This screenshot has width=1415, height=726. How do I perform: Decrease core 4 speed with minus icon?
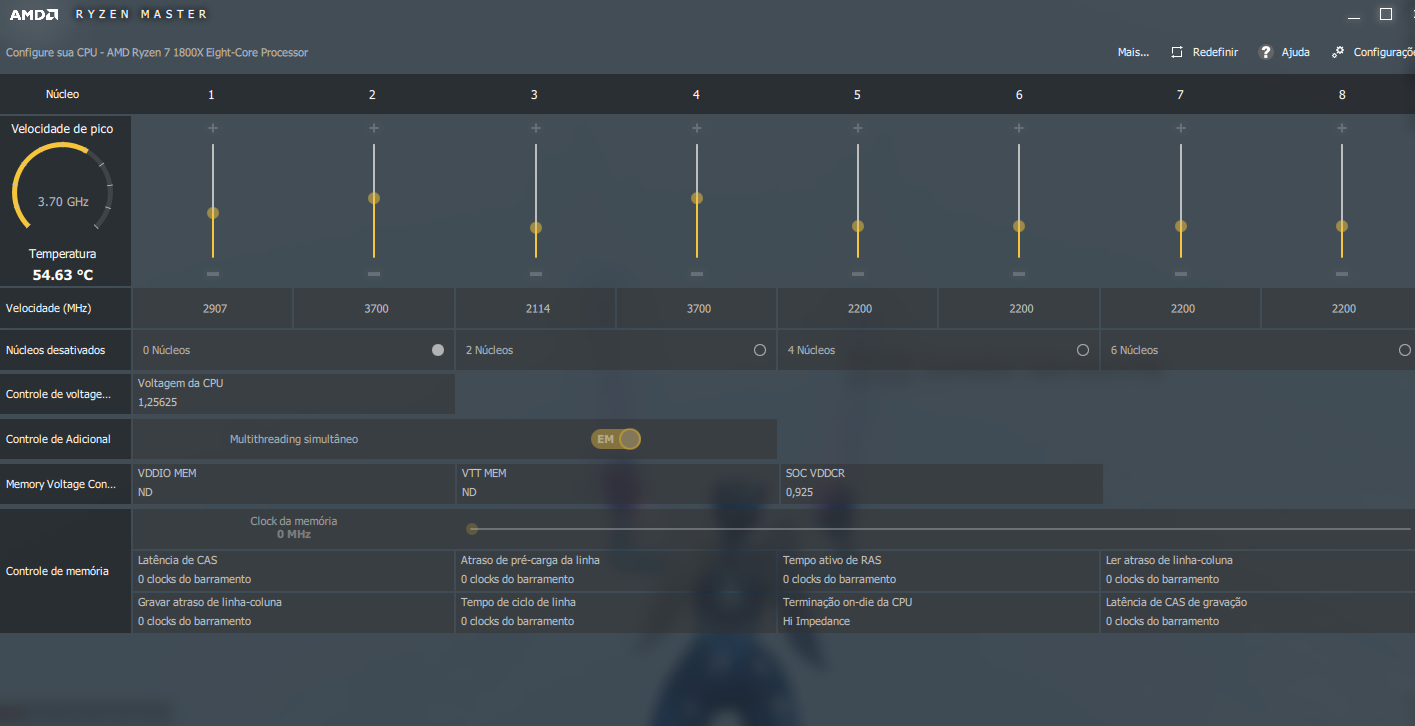click(697, 274)
